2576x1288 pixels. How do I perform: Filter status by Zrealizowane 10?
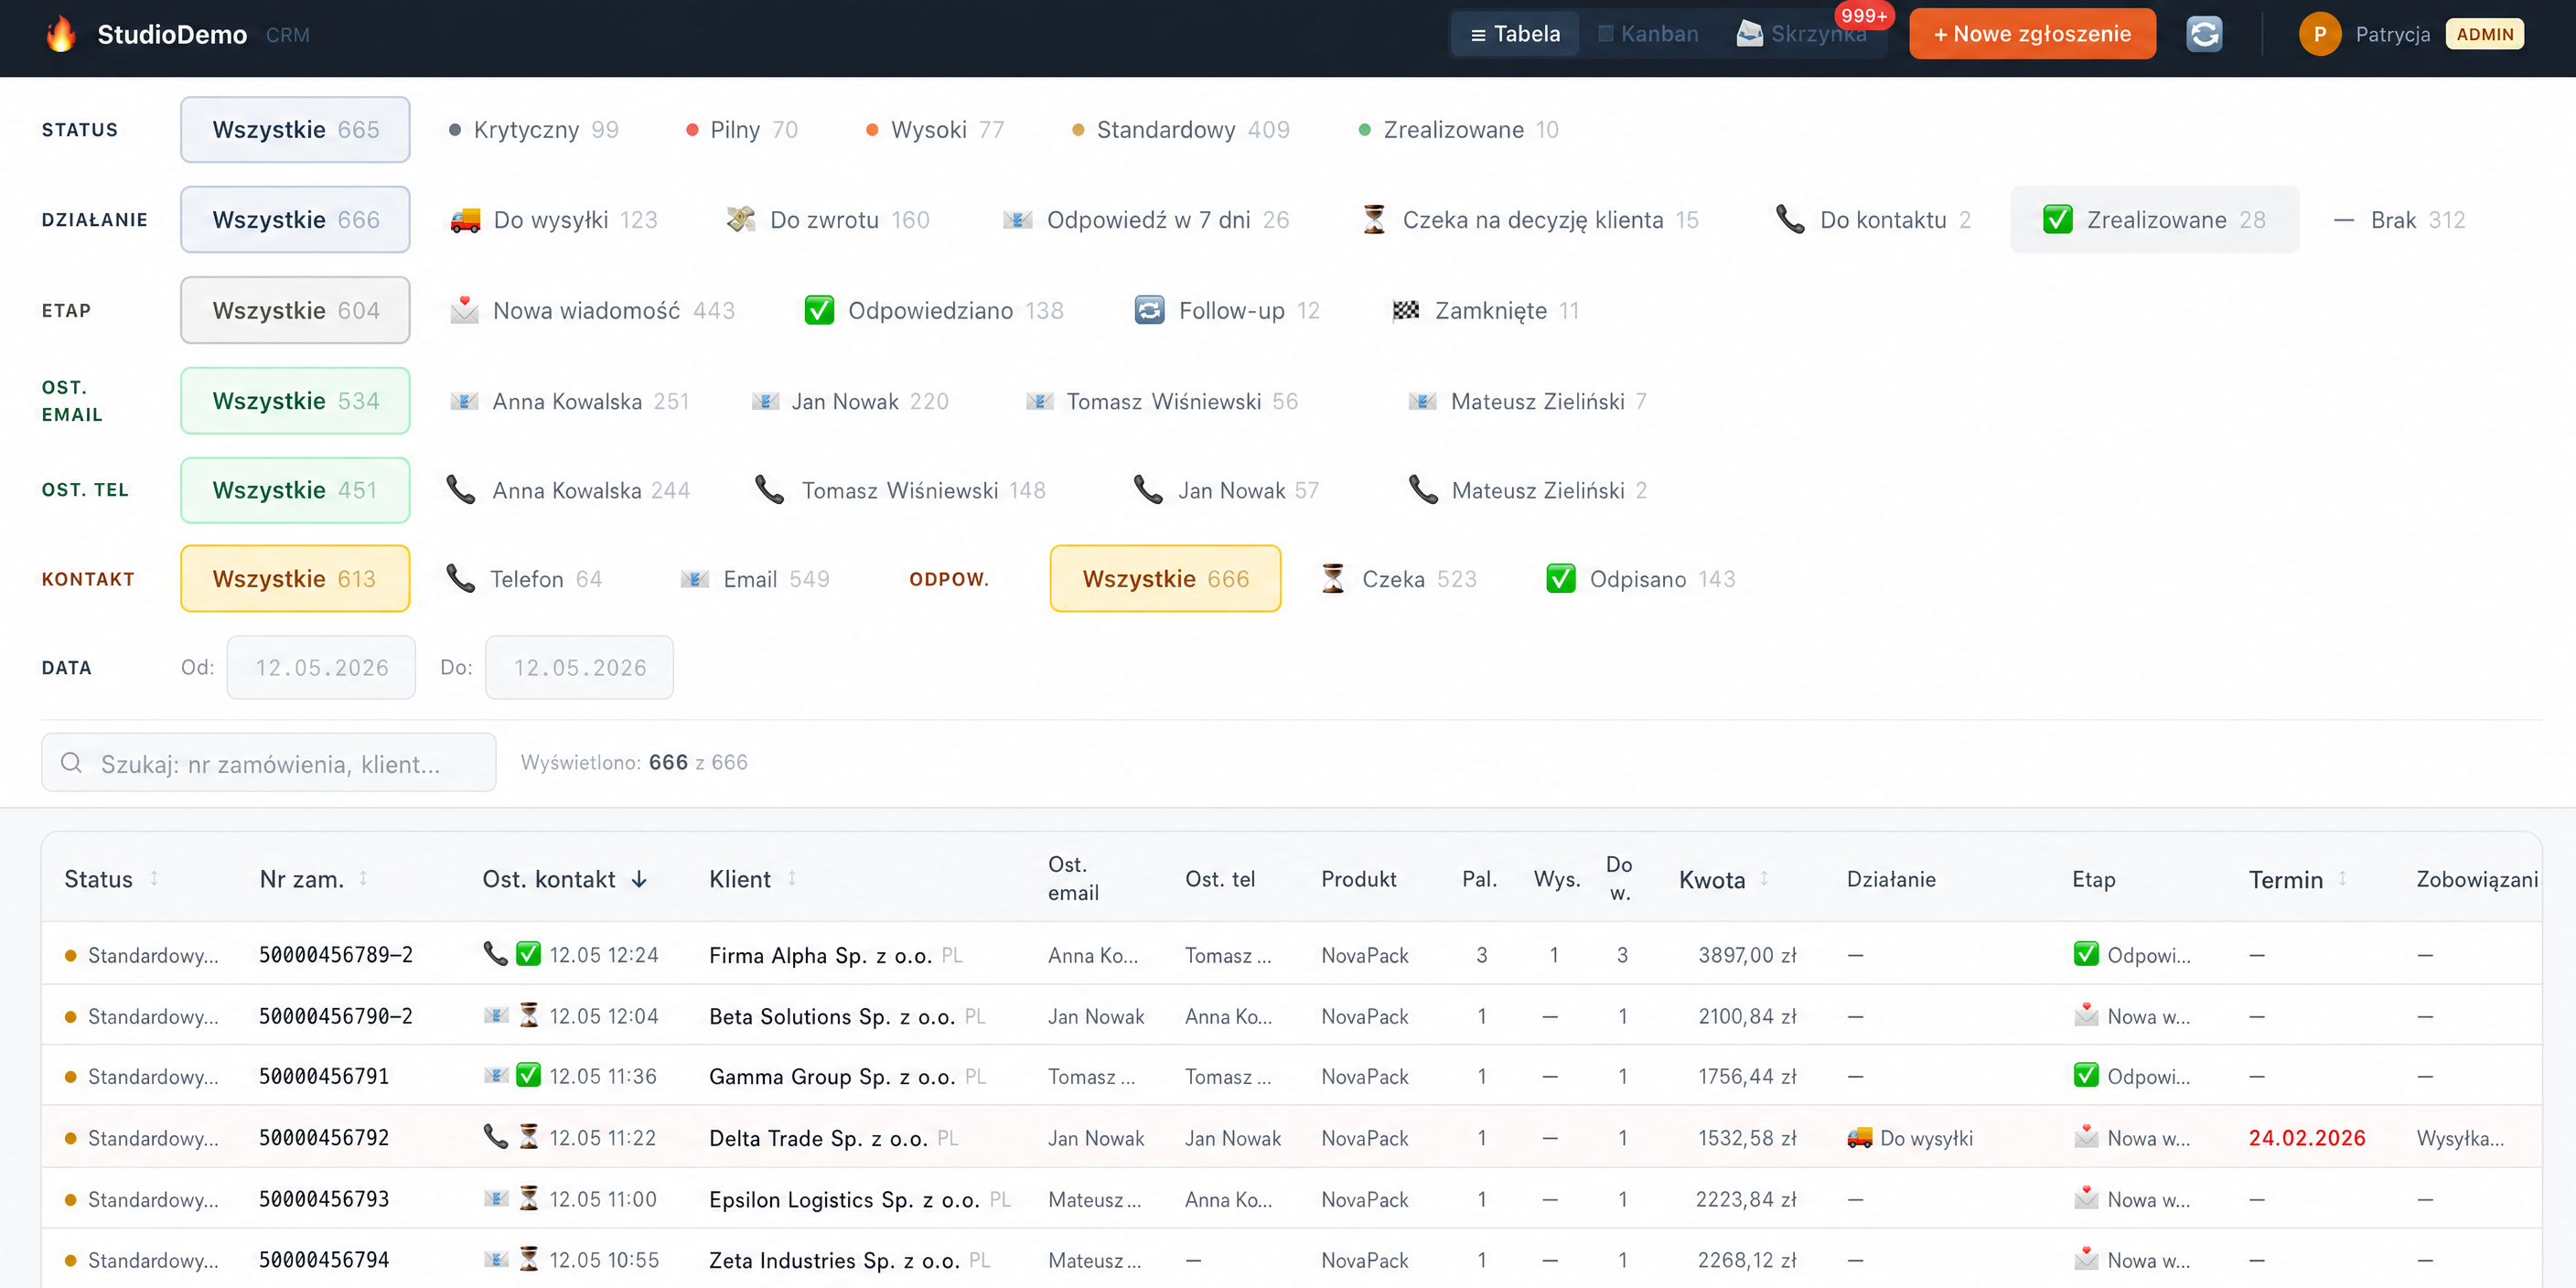(x=1459, y=129)
